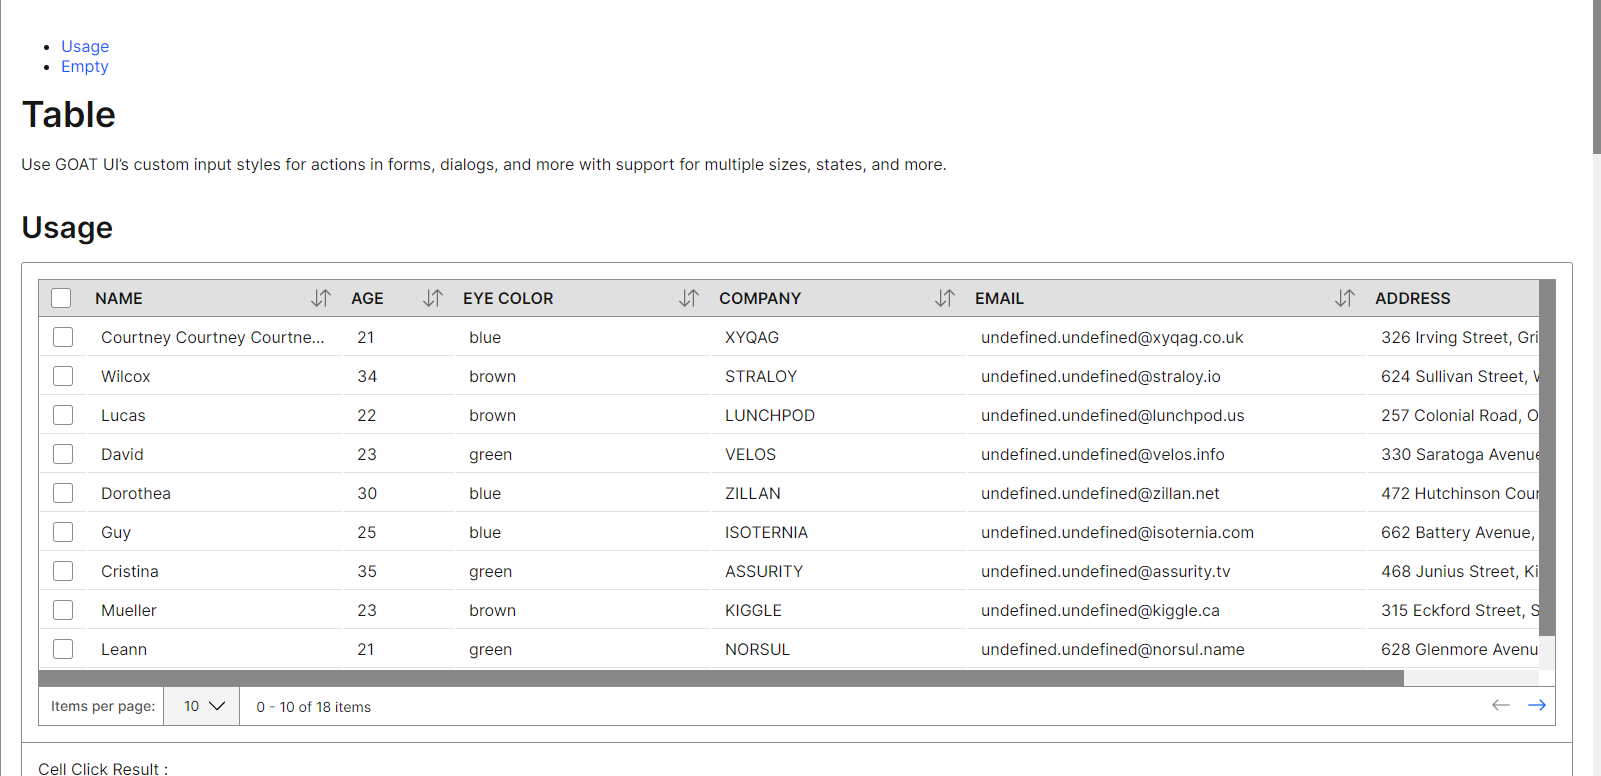The image size is (1601, 776).
Task: Select the Leann row checkbox
Action: pyautogui.click(x=63, y=649)
